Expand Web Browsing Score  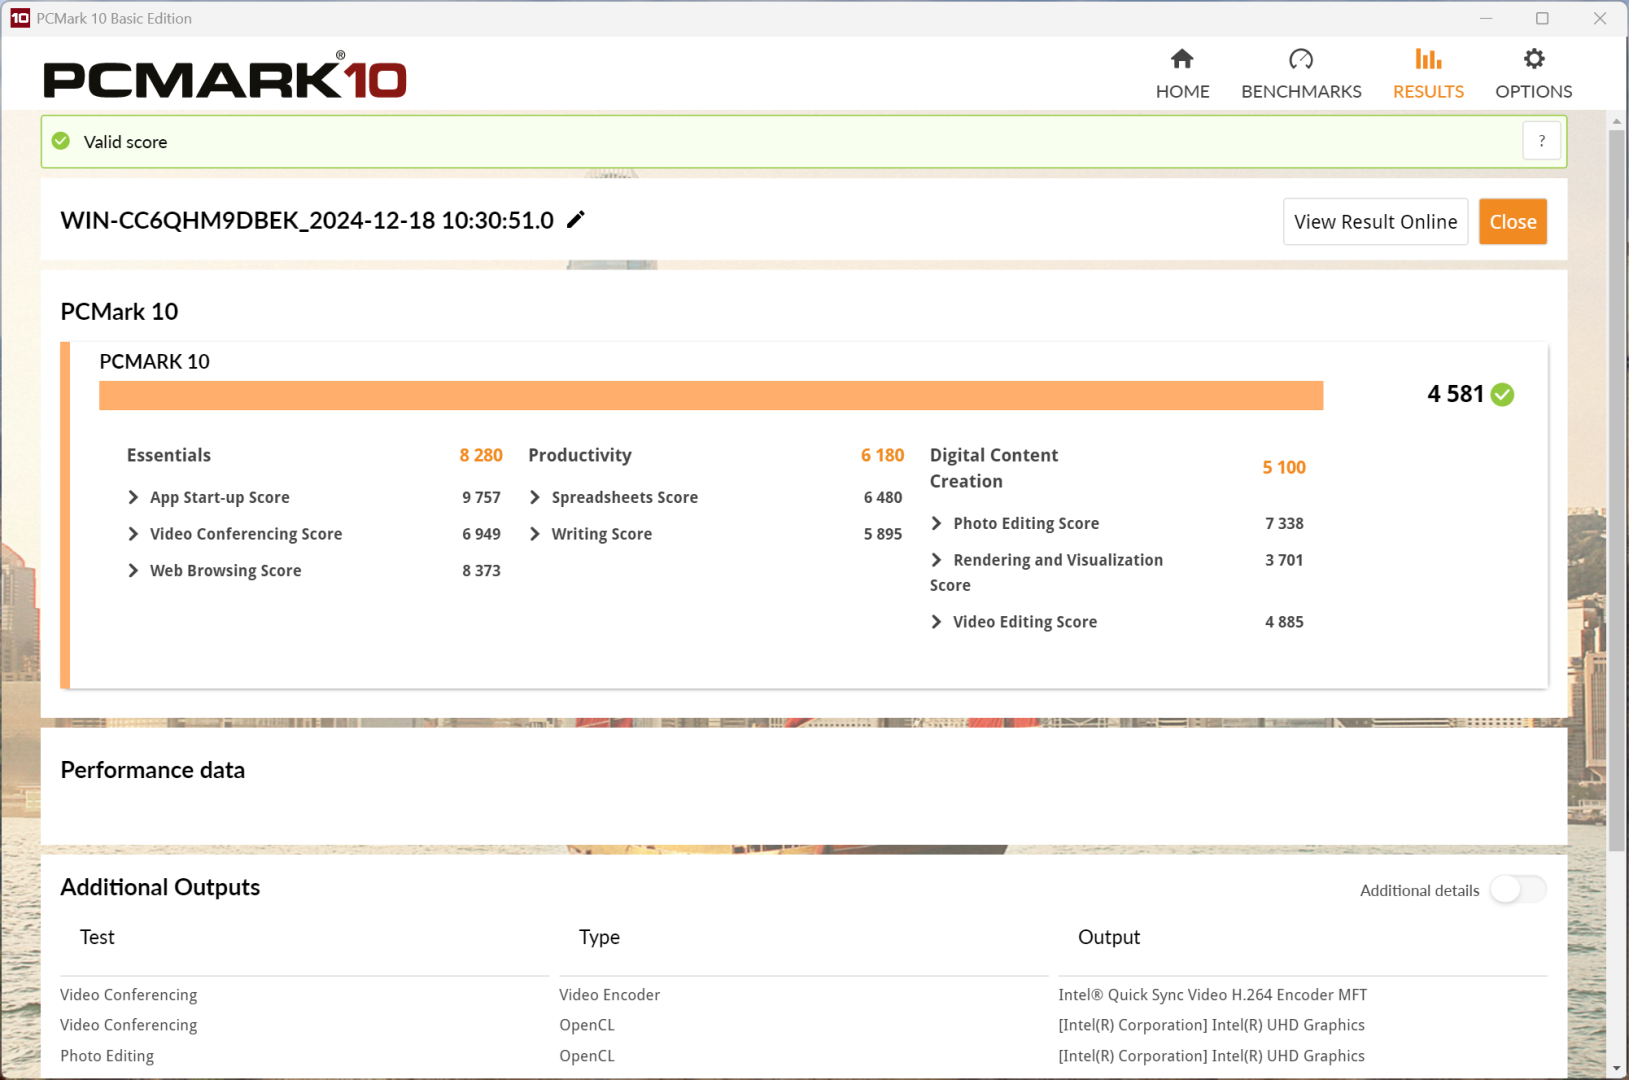(133, 570)
